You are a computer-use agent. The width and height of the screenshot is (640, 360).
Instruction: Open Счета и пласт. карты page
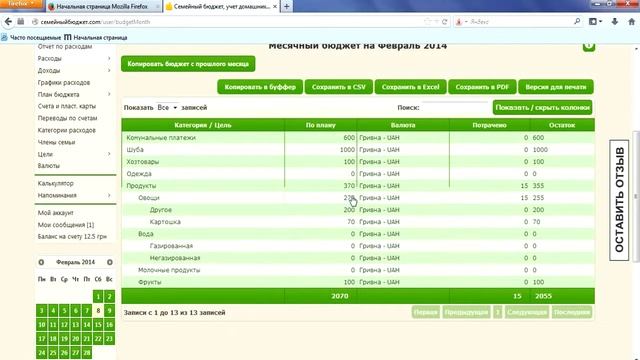pos(67,106)
